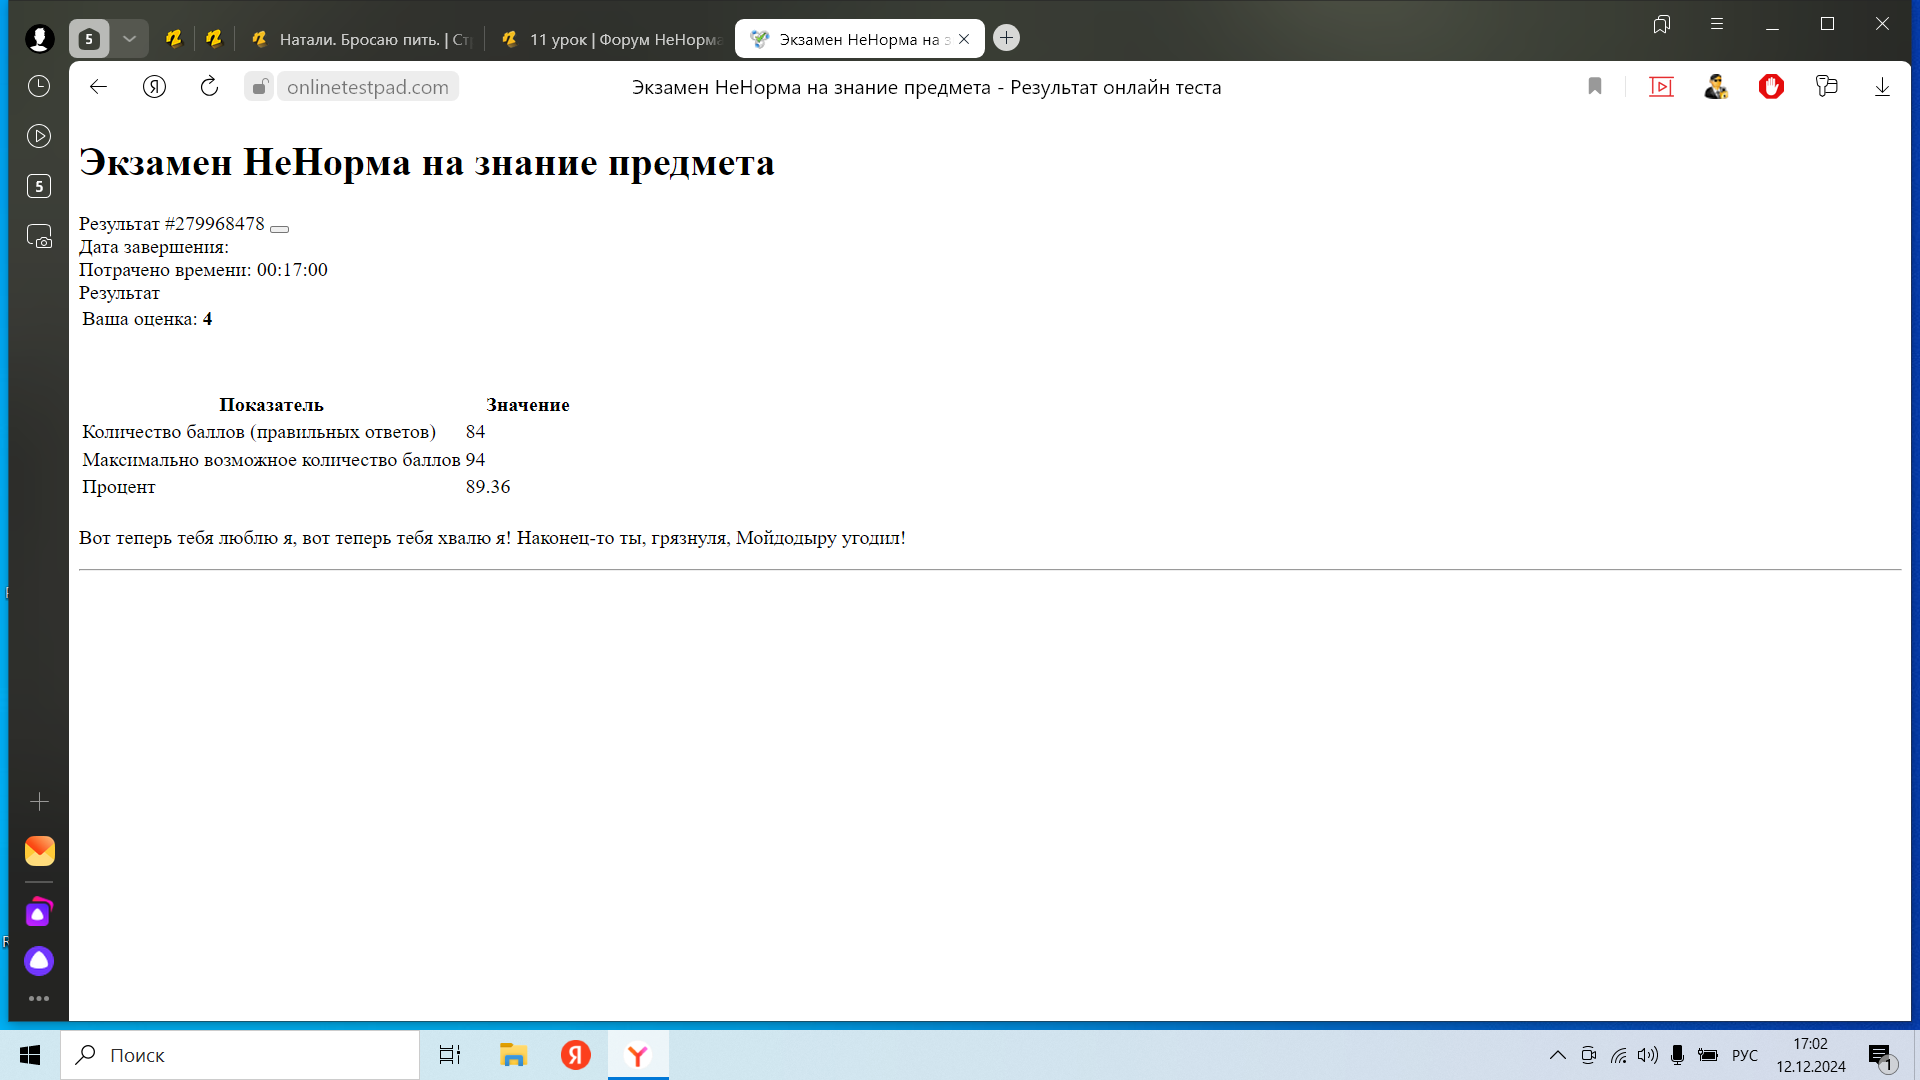Open the browser hamburger menu
This screenshot has width=1920, height=1080.
1717,25
